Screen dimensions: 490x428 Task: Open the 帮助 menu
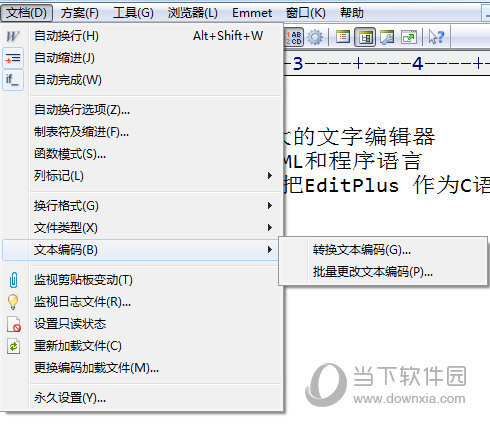(x=352, y=13)
